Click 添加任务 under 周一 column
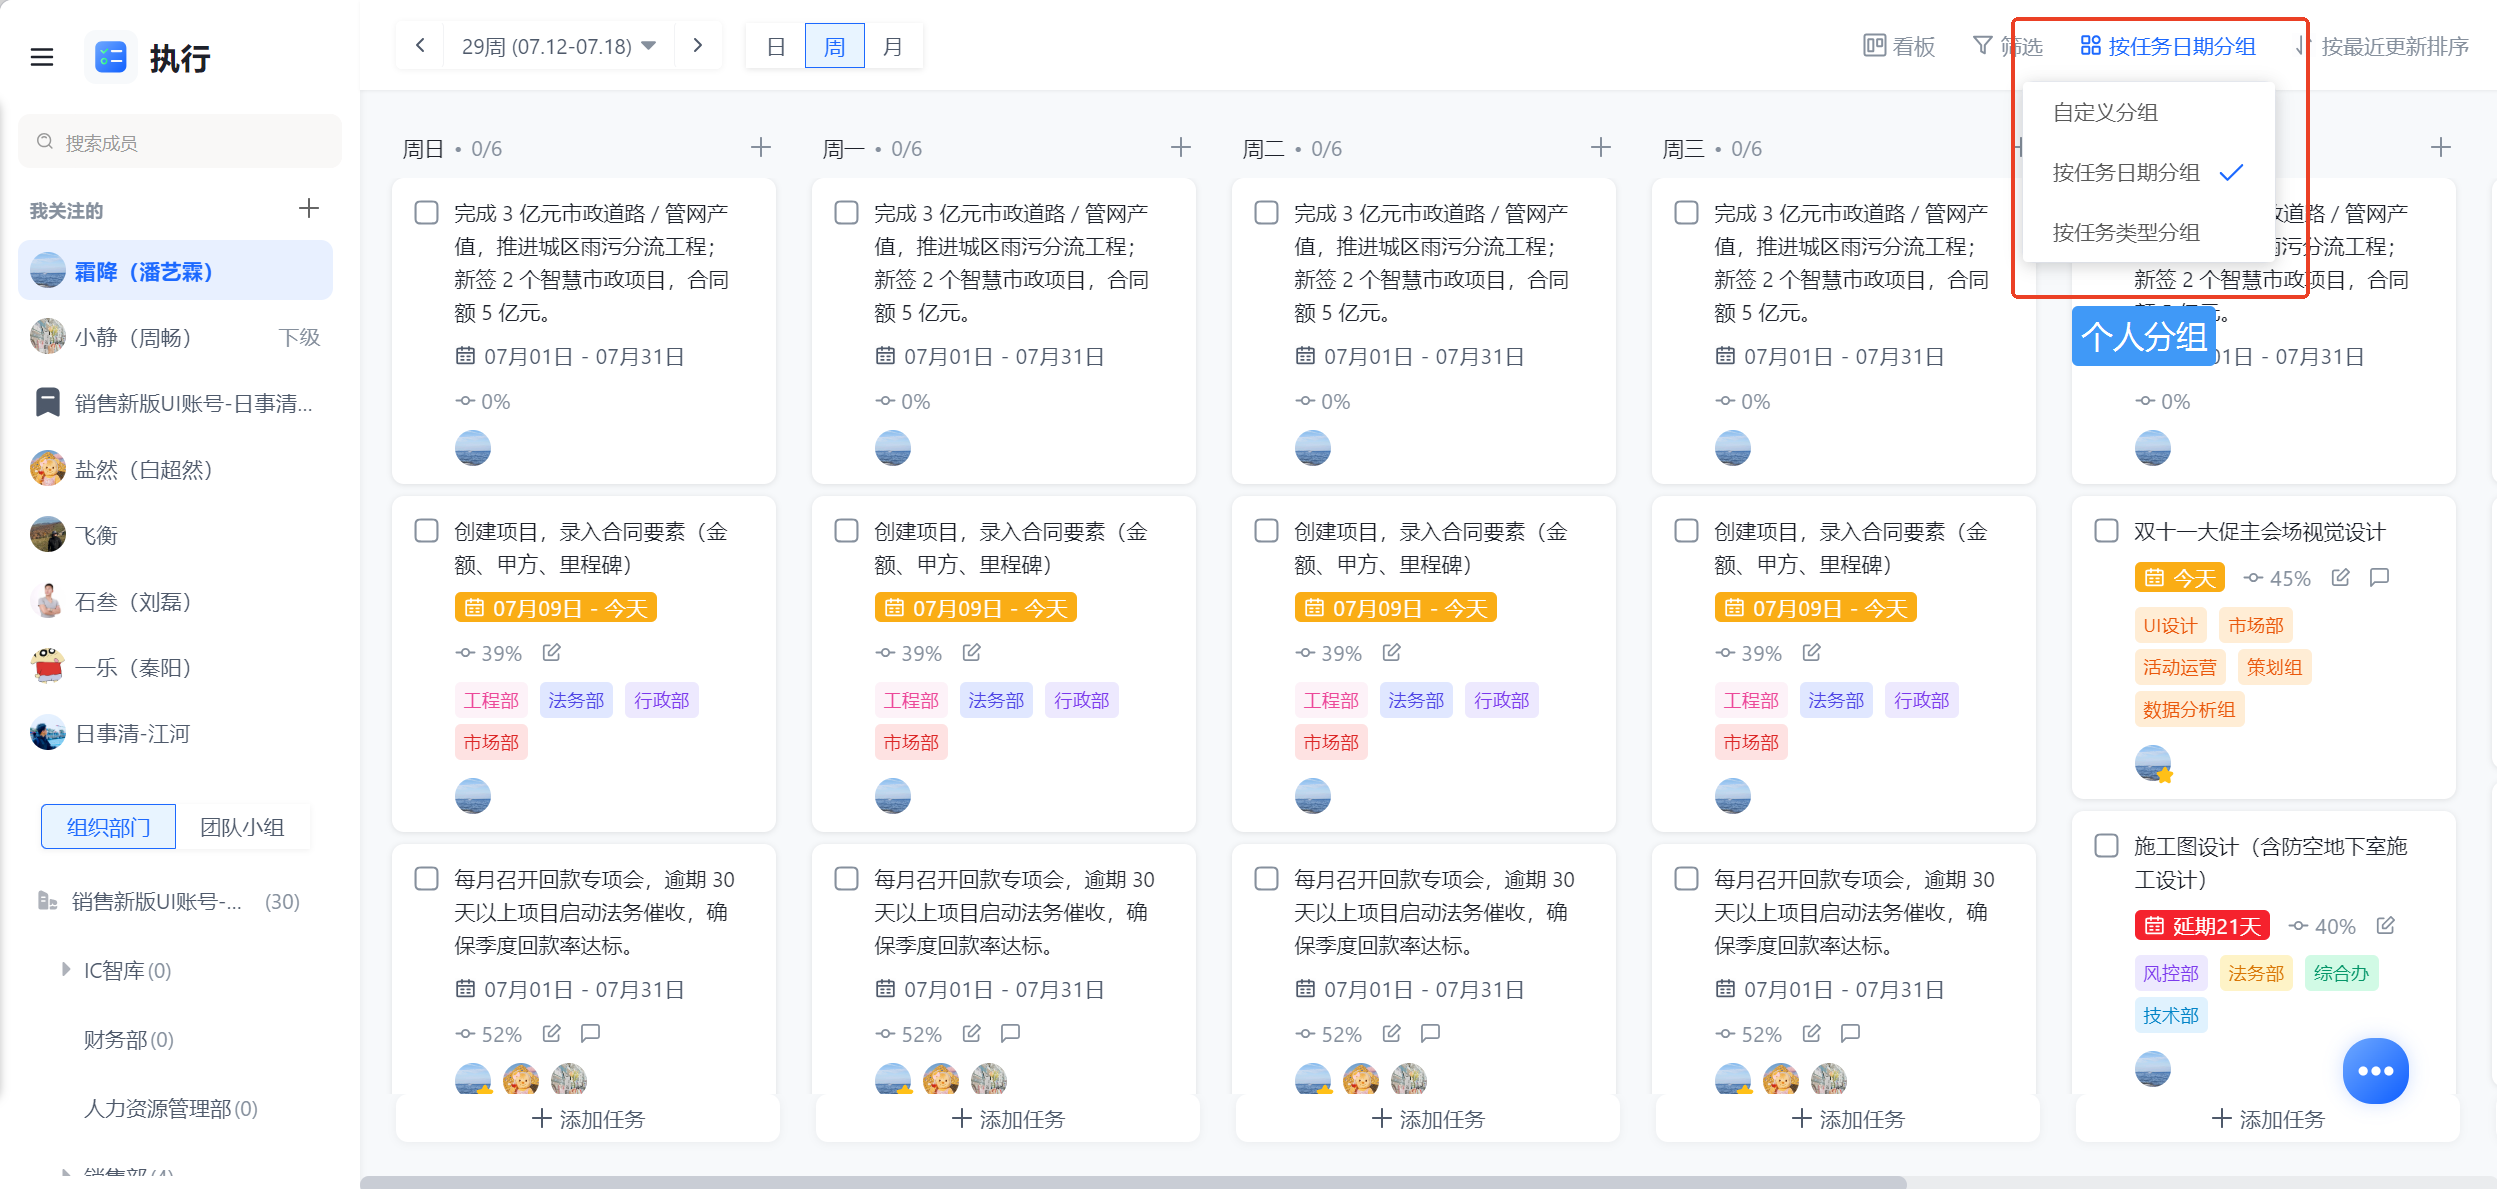This screenshot has height=1189, width=2497. coord(1008,1119)
